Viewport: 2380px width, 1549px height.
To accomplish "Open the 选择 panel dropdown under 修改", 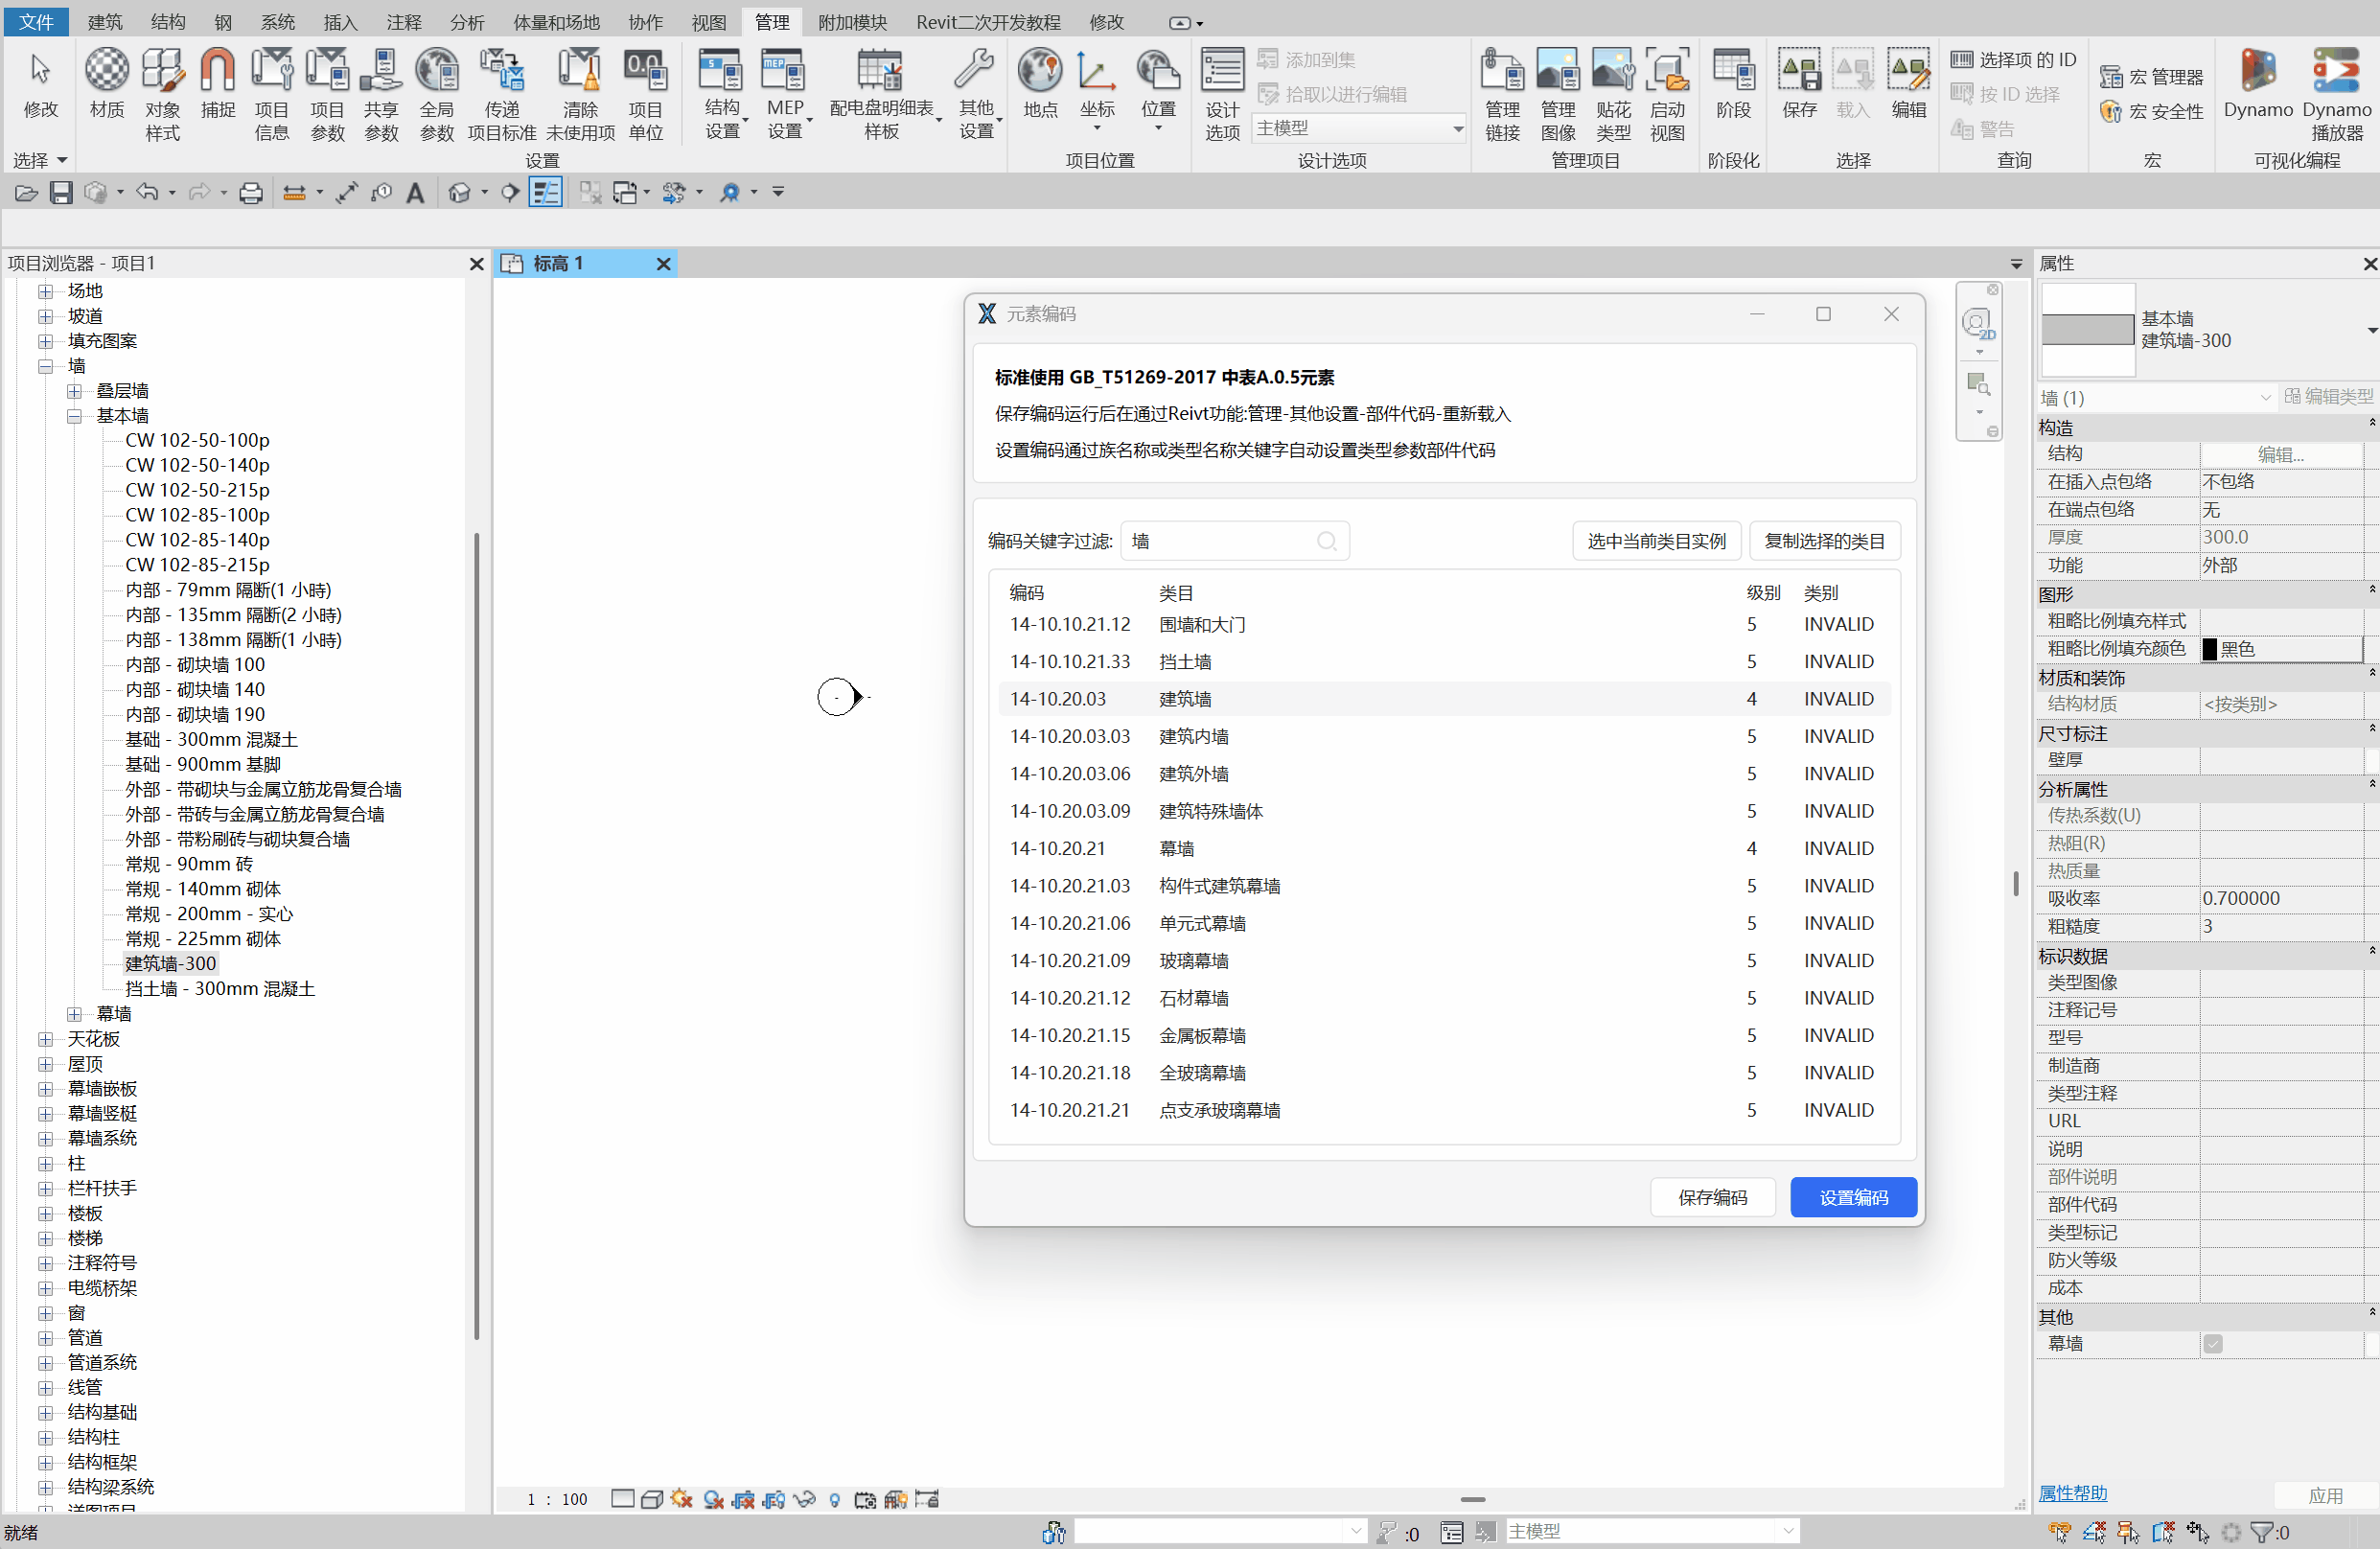I will click(x=40, y=160).
